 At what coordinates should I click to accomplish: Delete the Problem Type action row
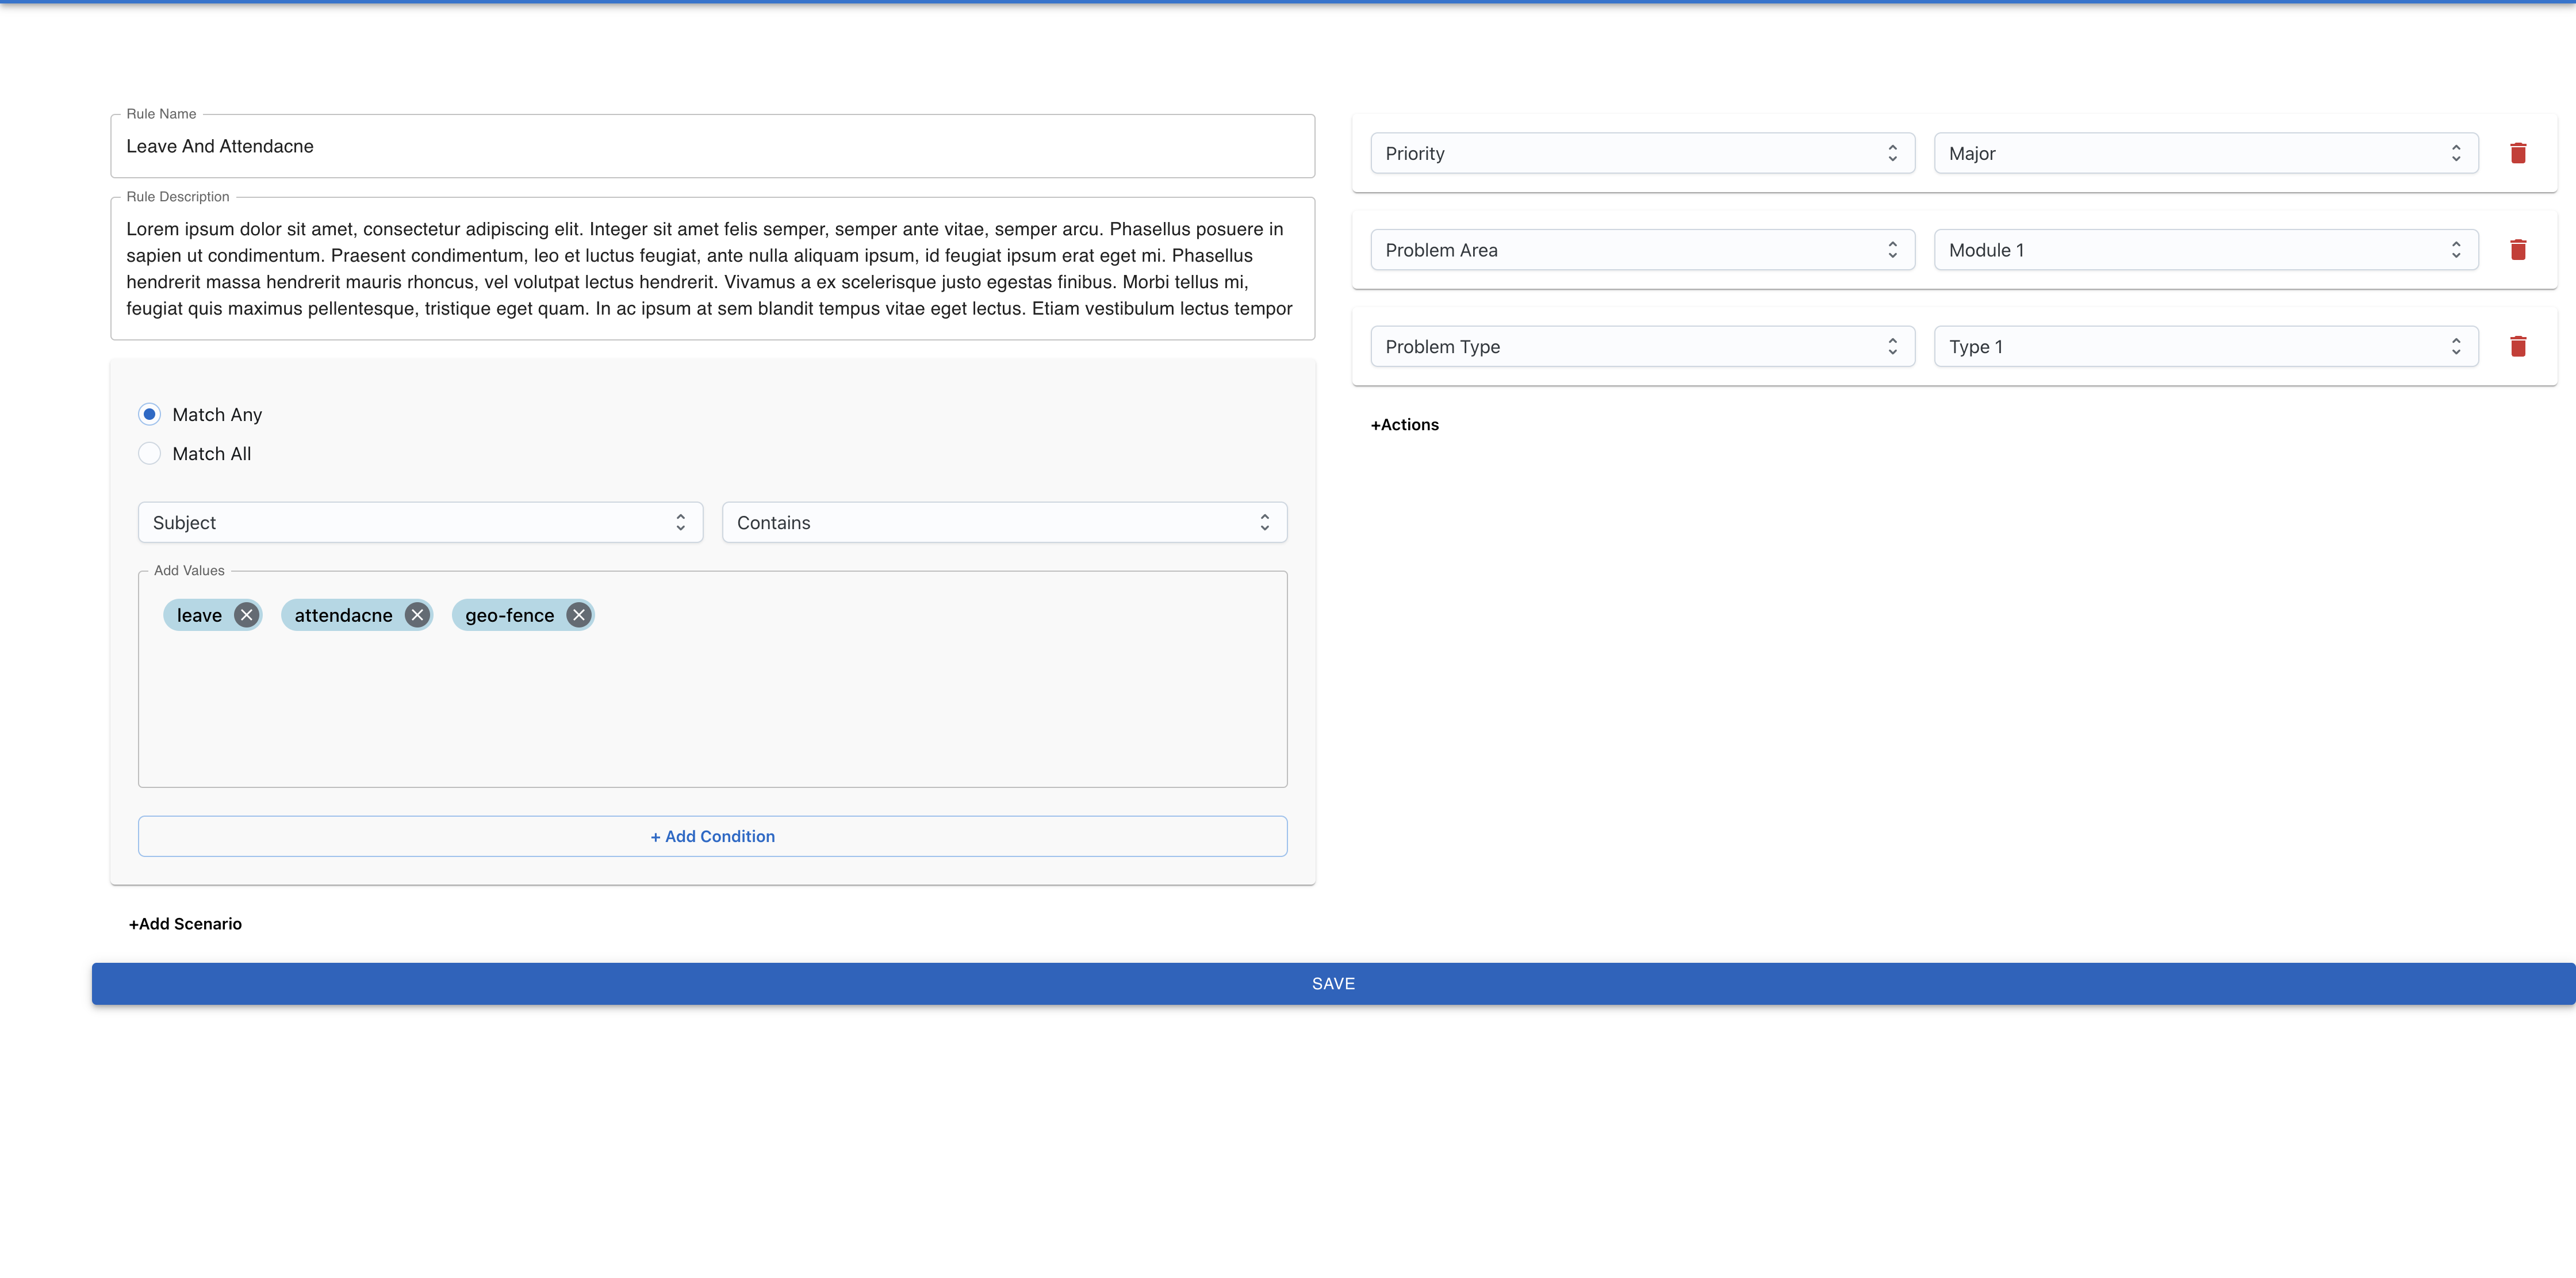click(2518, 347)
